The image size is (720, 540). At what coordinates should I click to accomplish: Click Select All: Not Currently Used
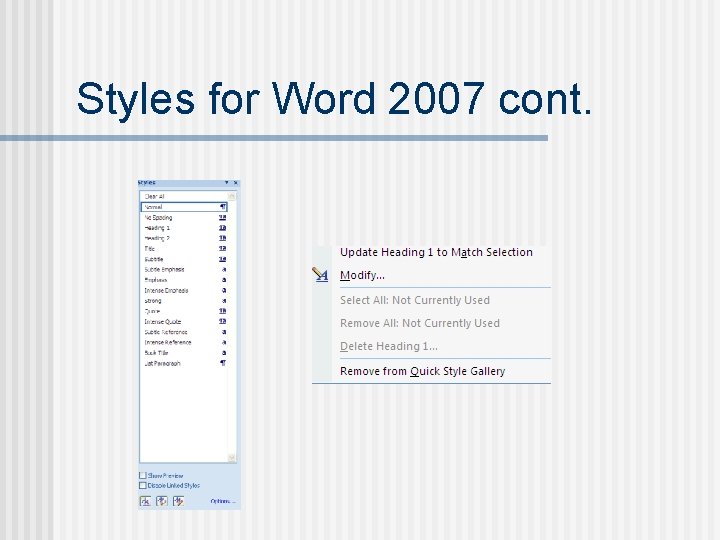(415, 300)
